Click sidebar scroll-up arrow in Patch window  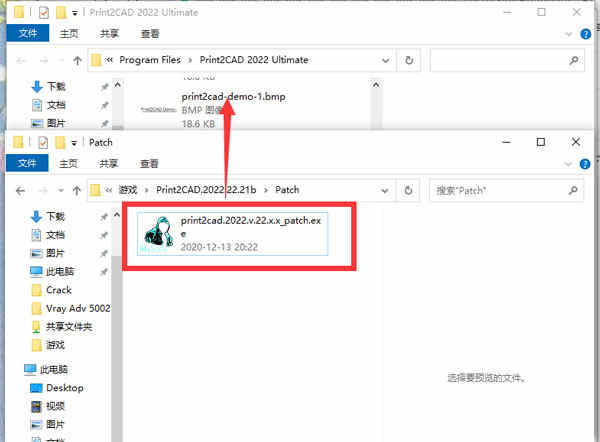click(x=117, y=215)
